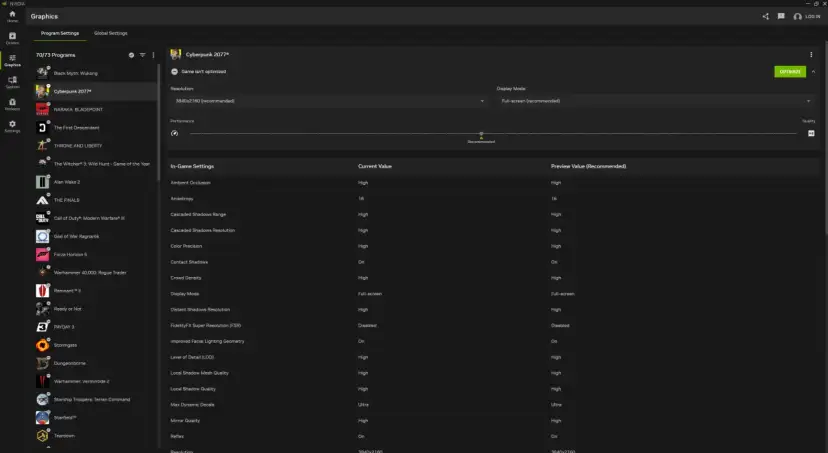Switch to the Global Settings tab
The width and height of the screenshot is (828, 453).
[110, 33]
